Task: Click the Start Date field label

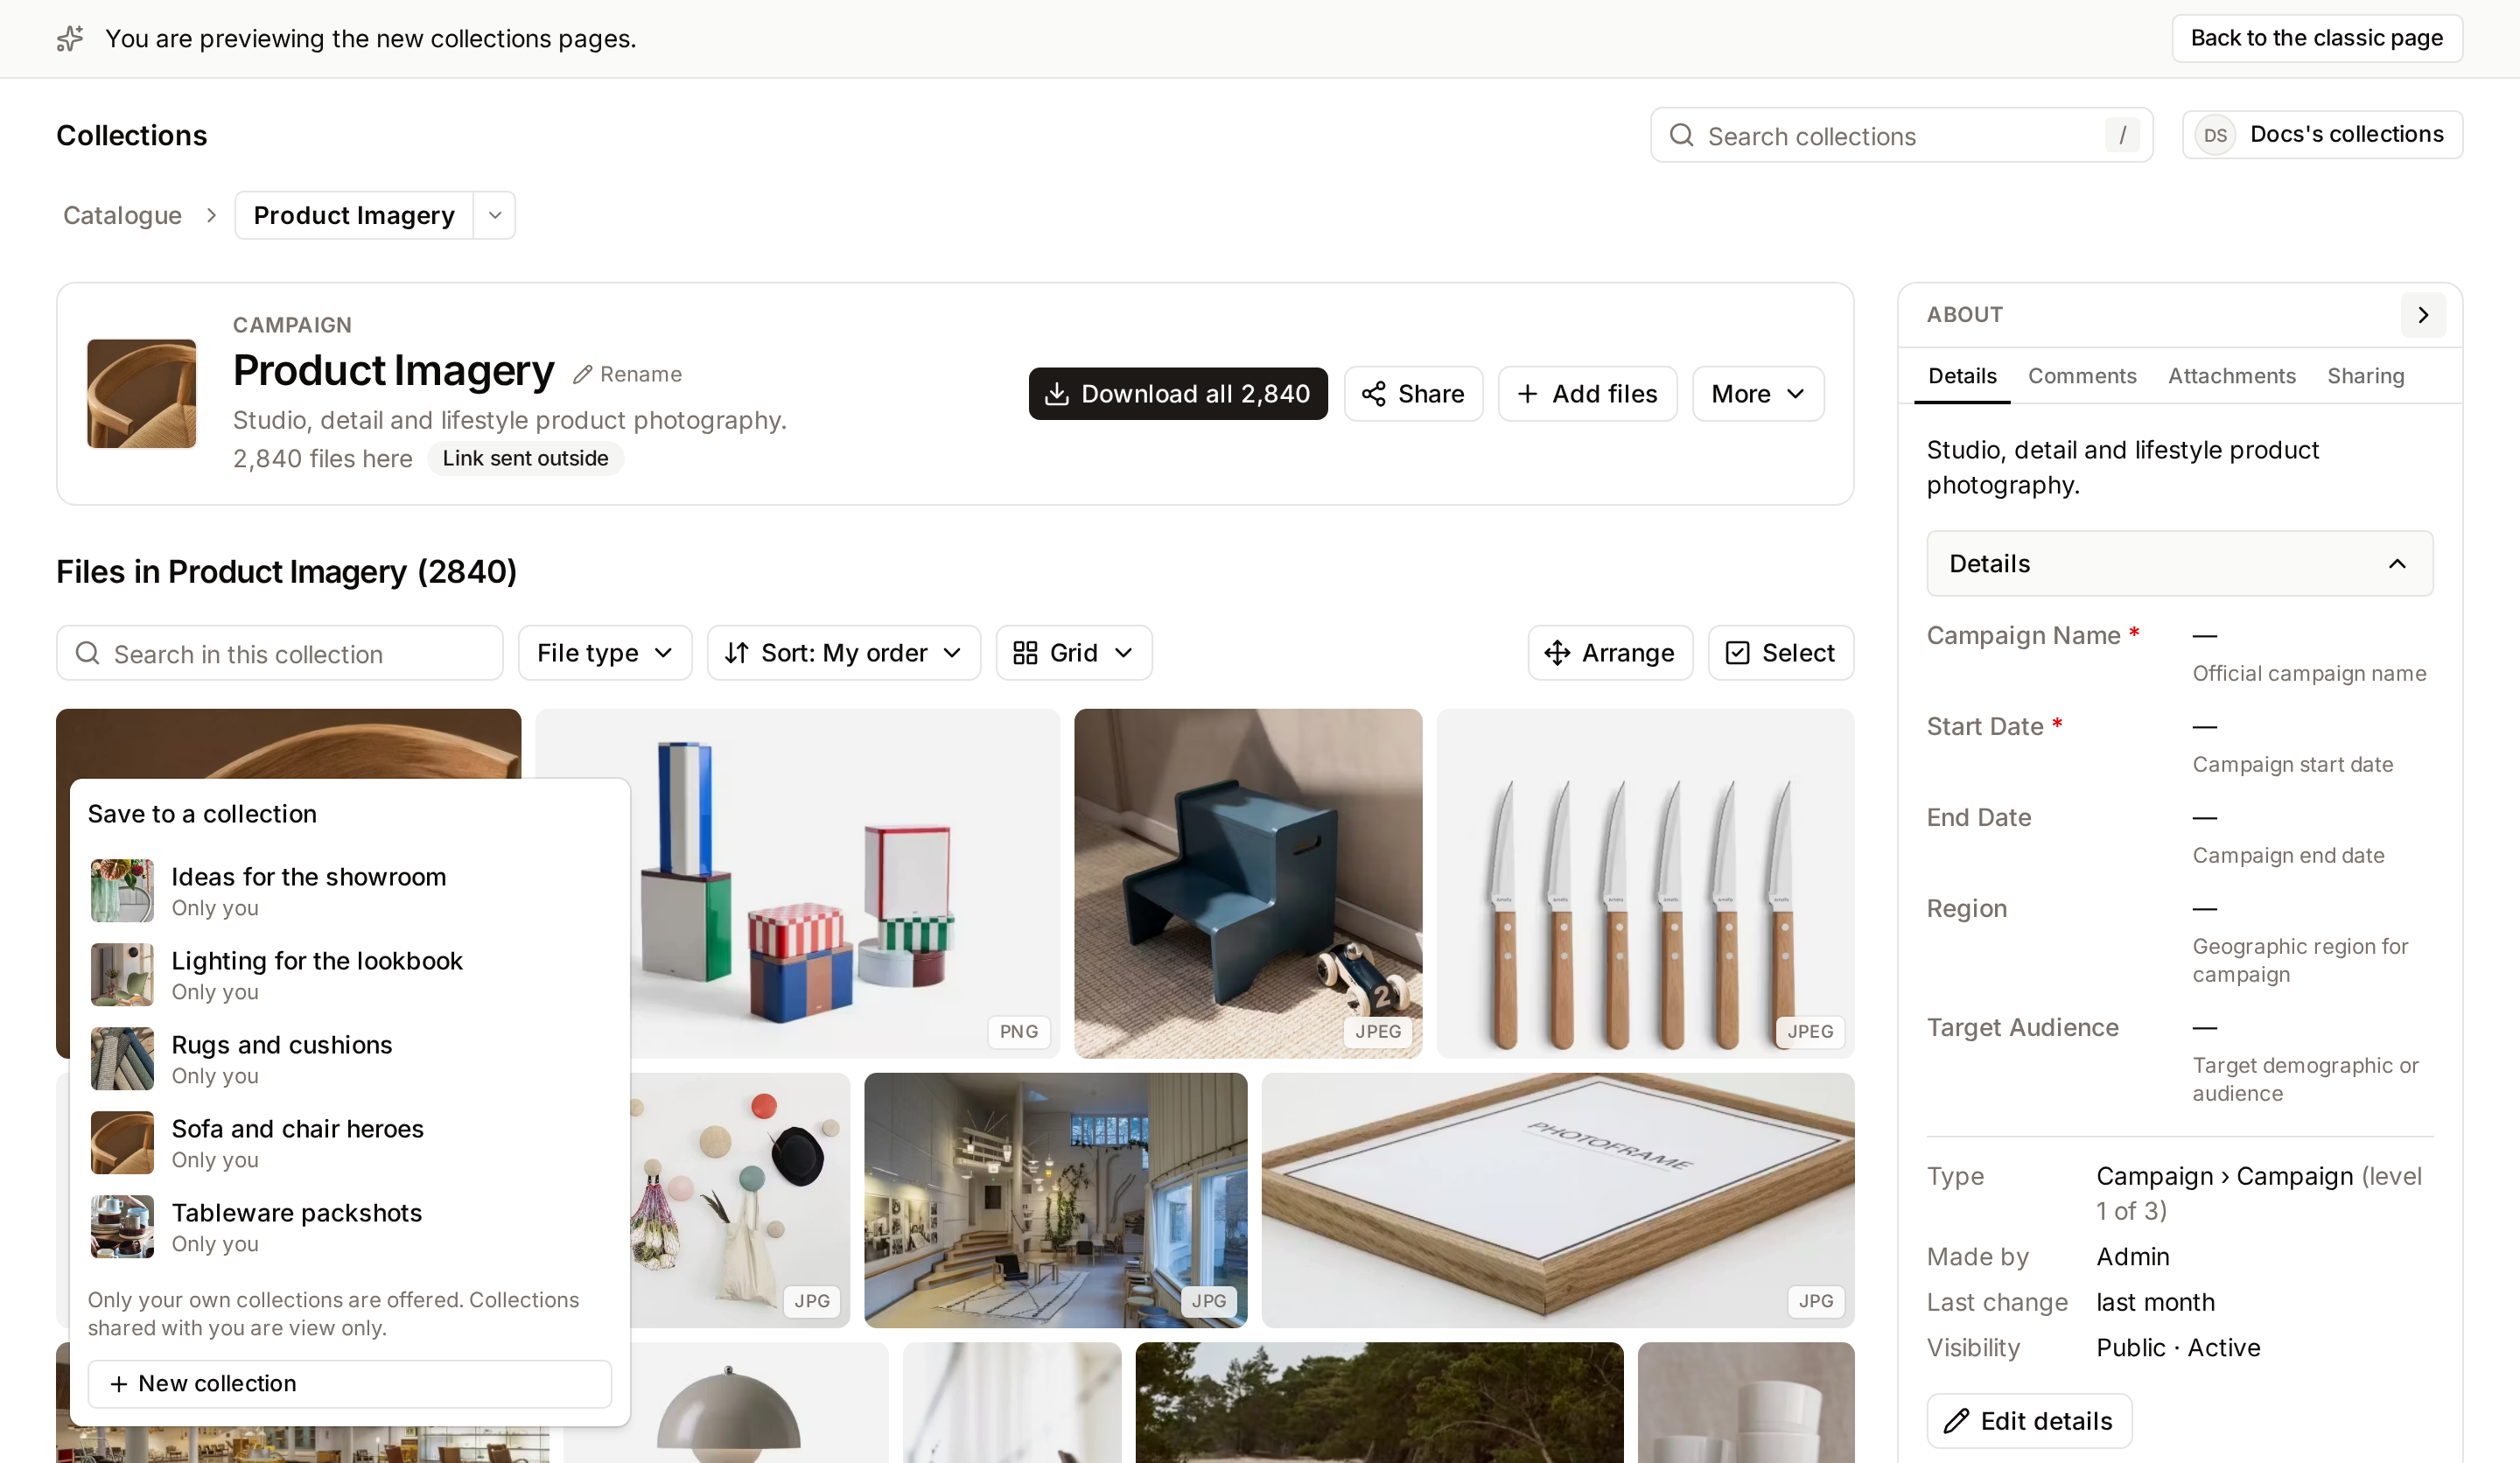Action: click(x=1984, y=726)
